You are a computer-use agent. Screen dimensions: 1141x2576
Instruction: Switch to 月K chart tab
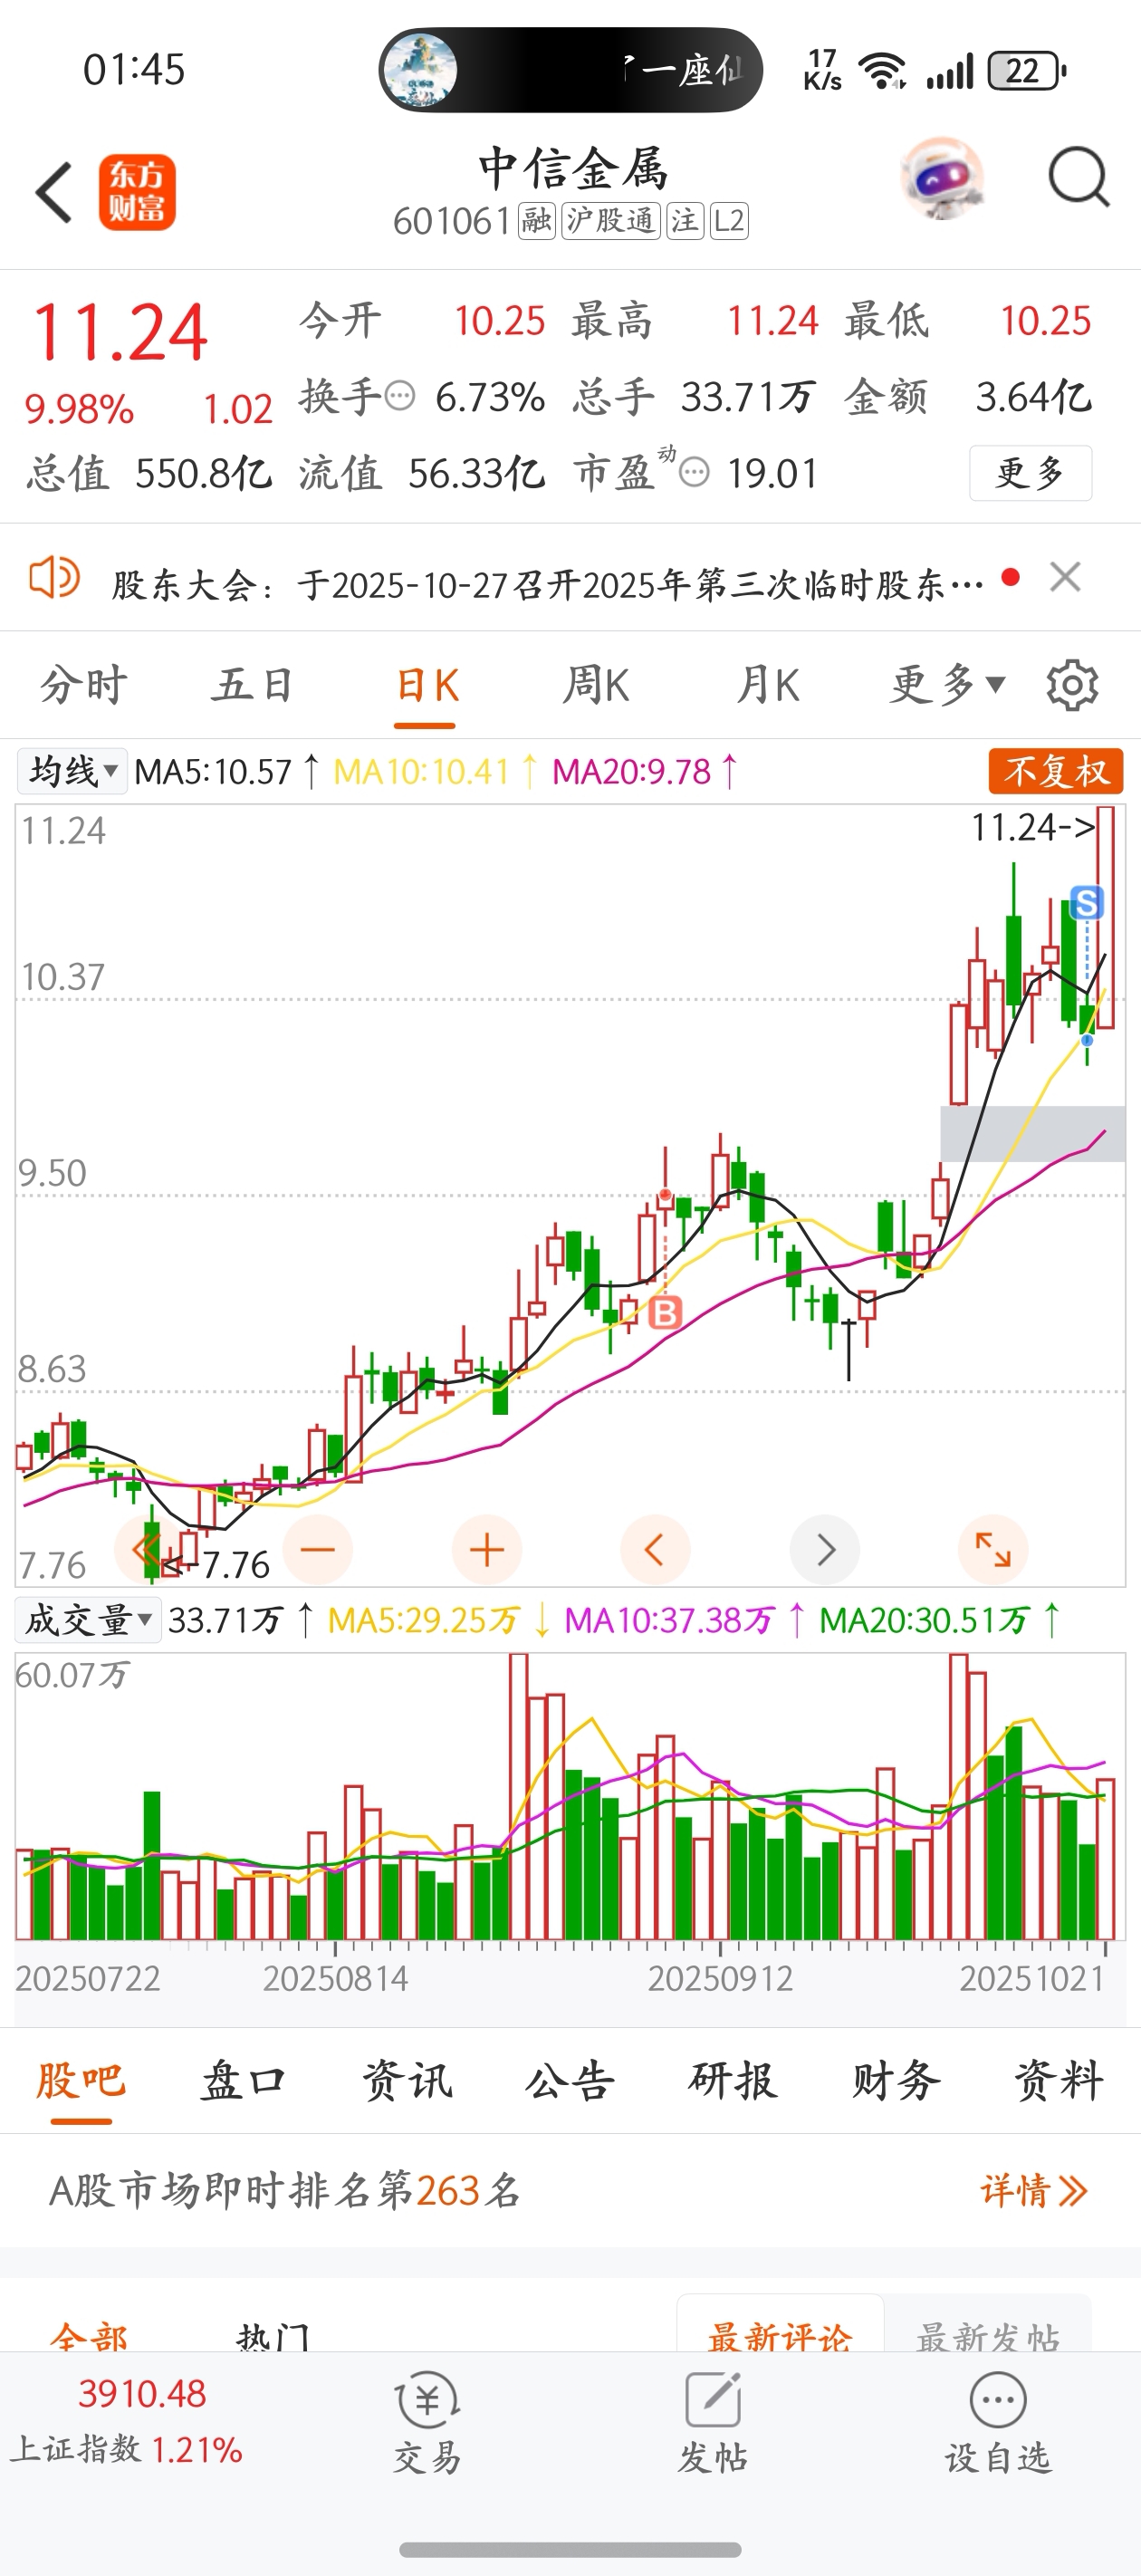768,685
